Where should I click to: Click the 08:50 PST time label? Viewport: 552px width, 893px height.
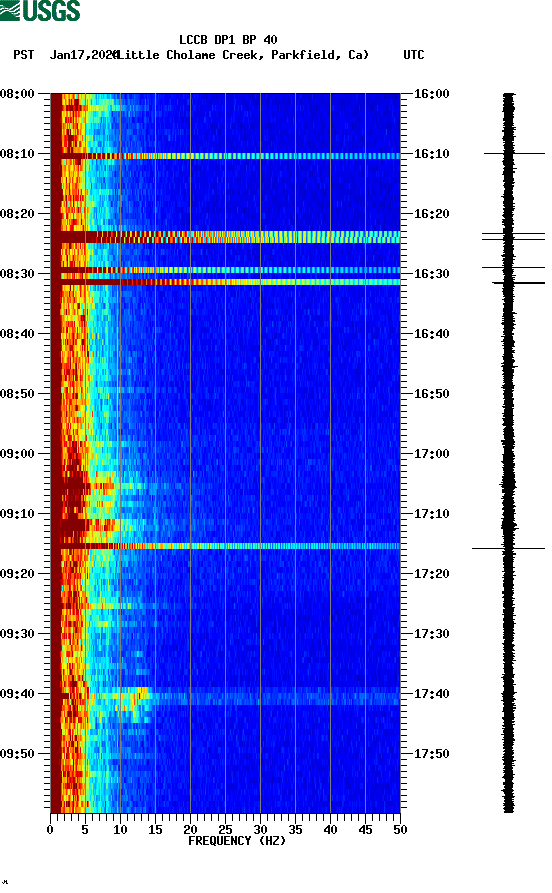point(18,394)
